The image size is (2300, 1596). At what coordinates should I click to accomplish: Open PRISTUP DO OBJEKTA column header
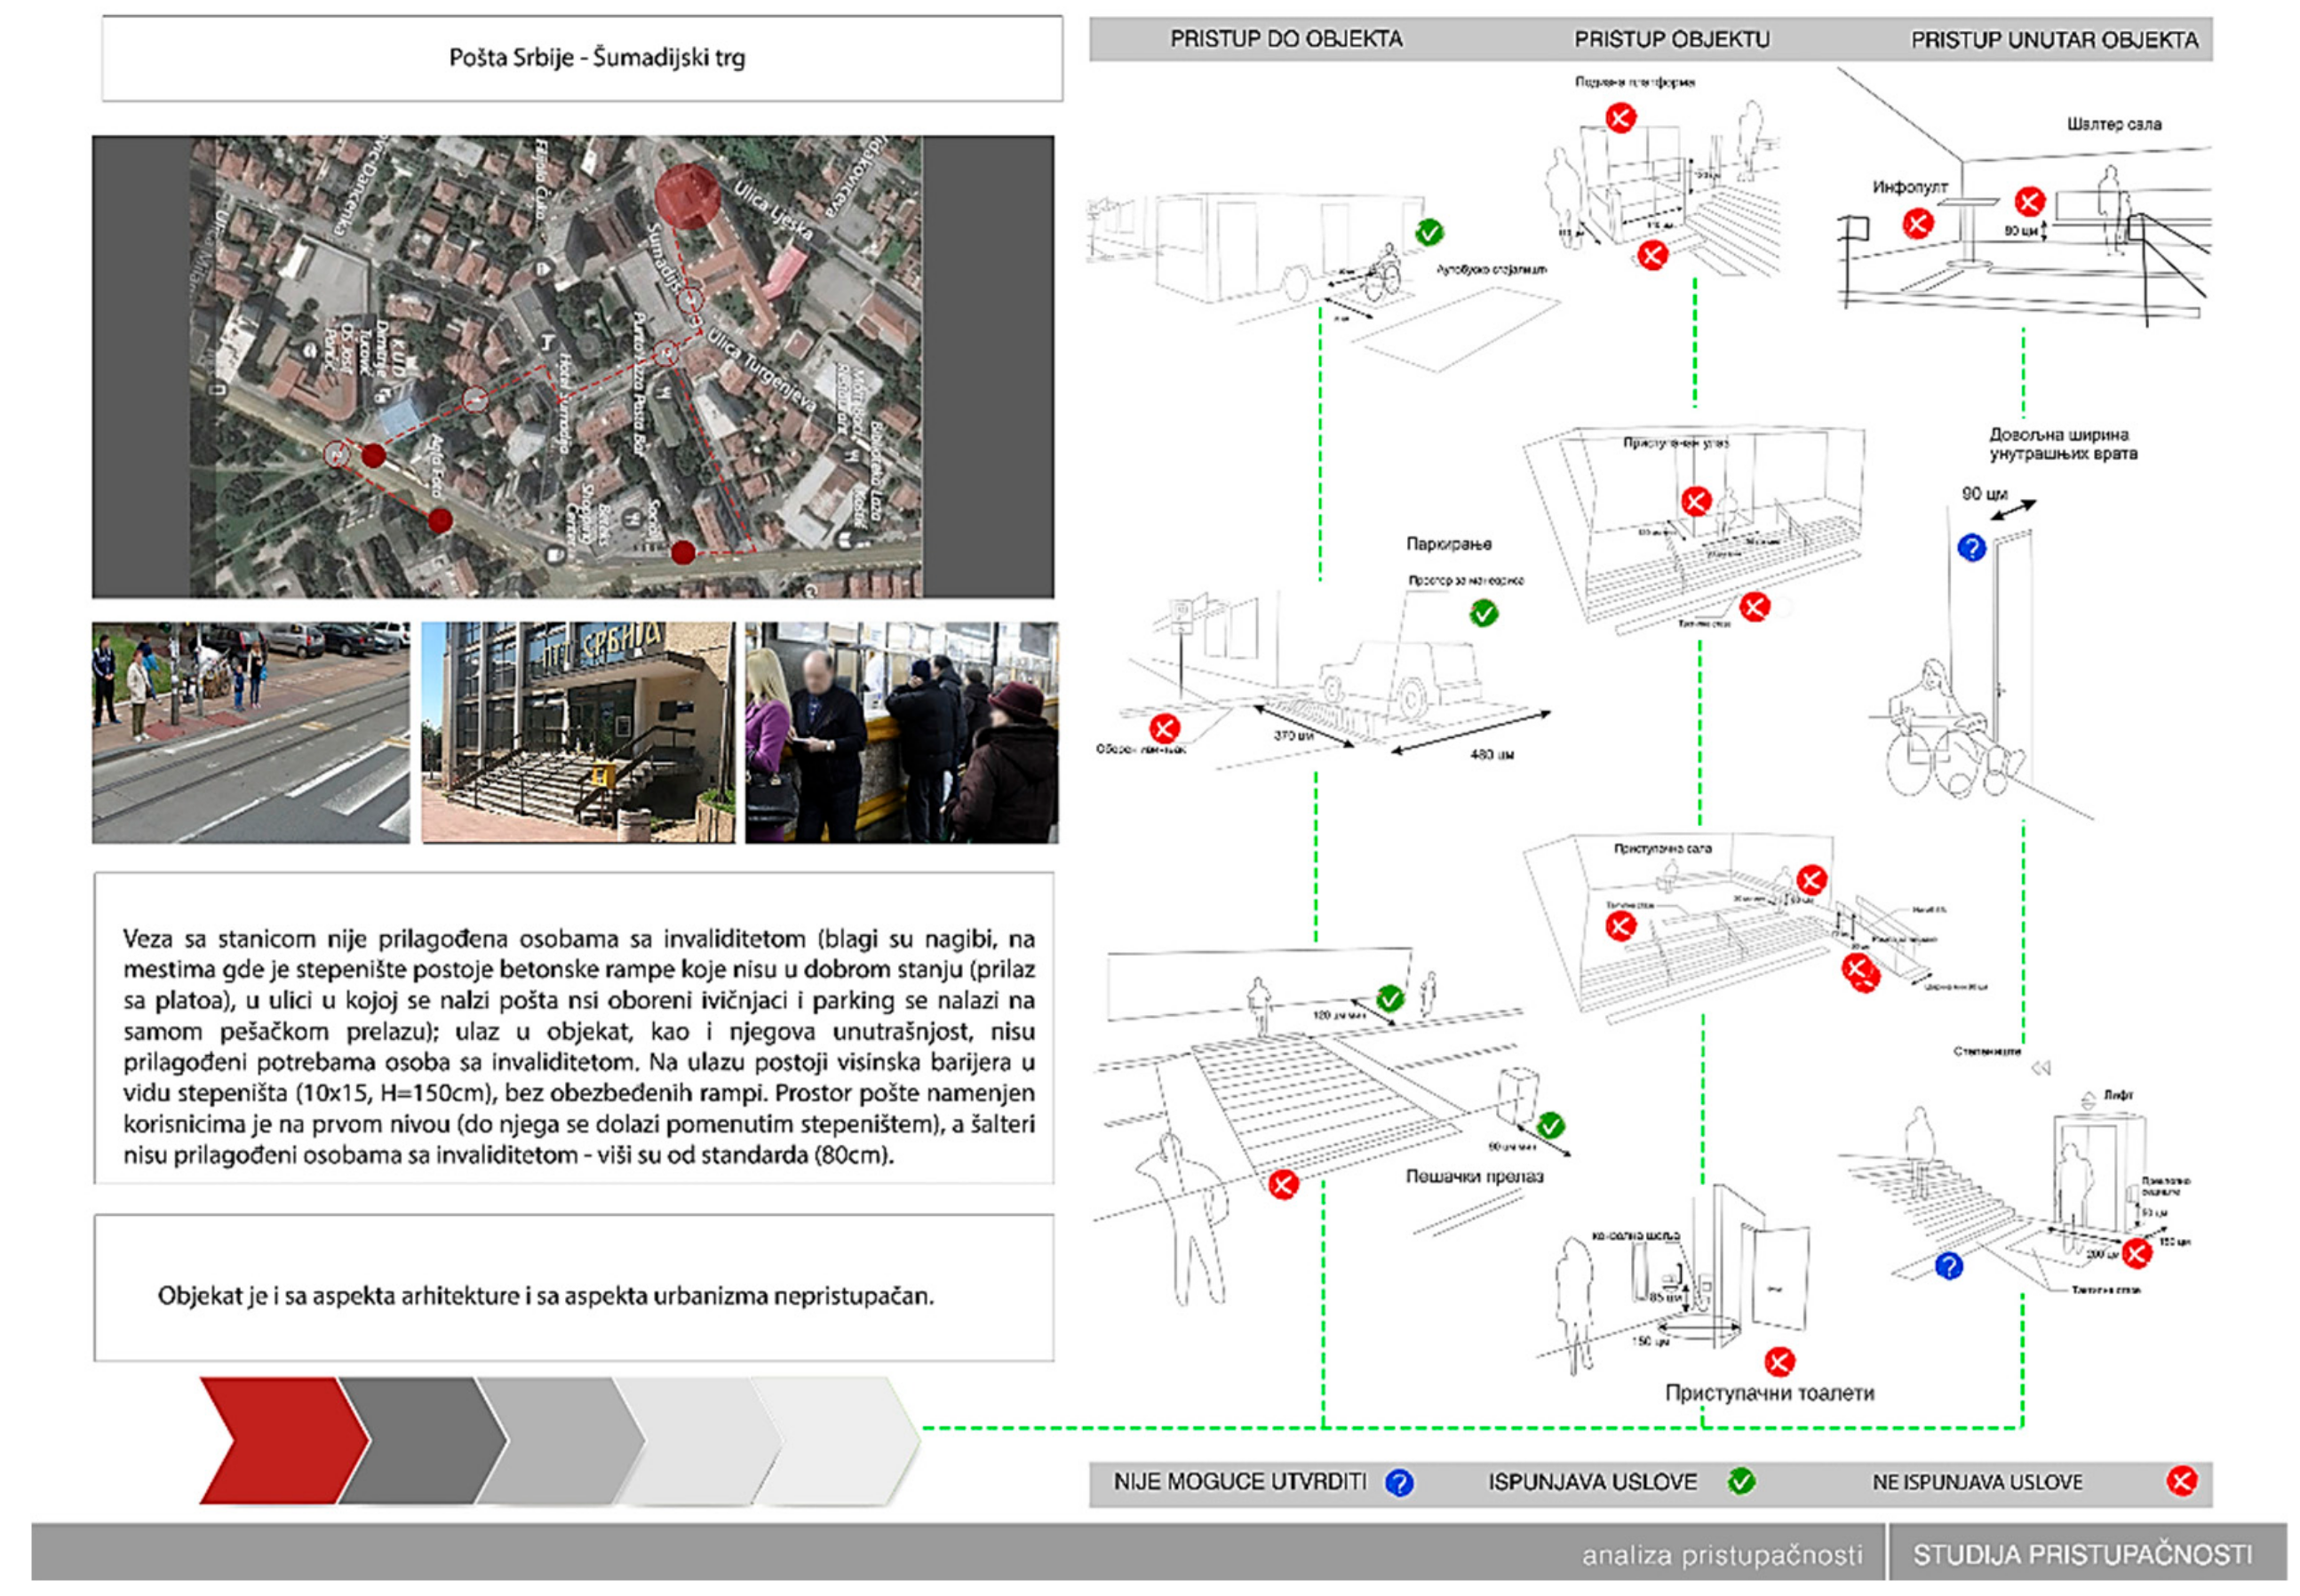coord(1286,39)
